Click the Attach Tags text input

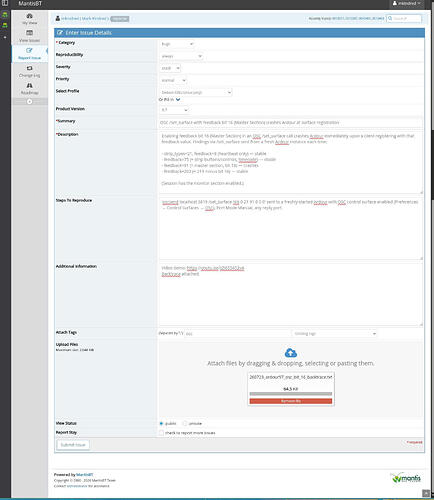[237, 333]
